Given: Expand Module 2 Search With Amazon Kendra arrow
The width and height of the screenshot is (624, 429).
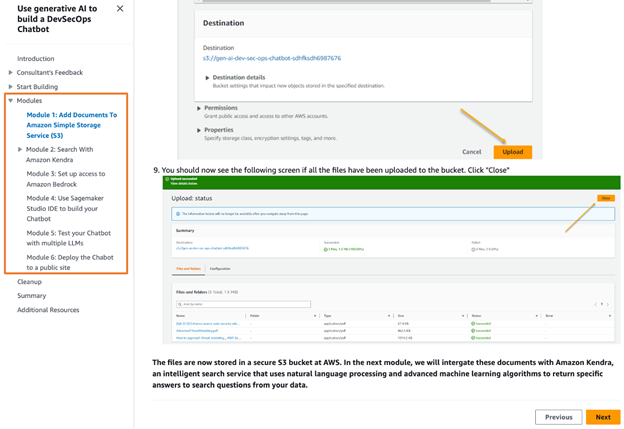Looking at the screenshot, I should coord(20,149).
